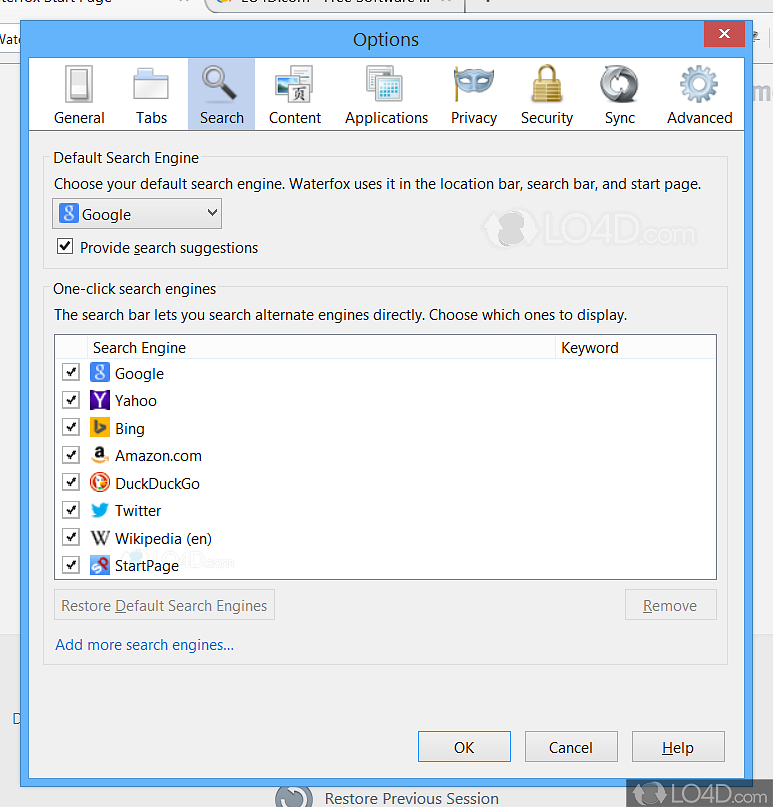Click the Keyword column header
This screenshot has height=807, width=773.
click(x=636, y=347)
